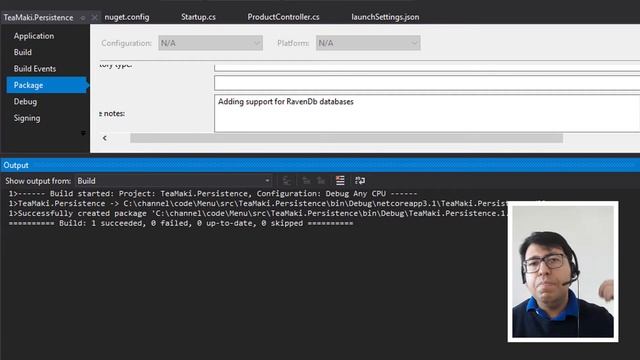Switch to the launchSettings.json tab
This screenshot has height=360, width=640.
(385, 17)
